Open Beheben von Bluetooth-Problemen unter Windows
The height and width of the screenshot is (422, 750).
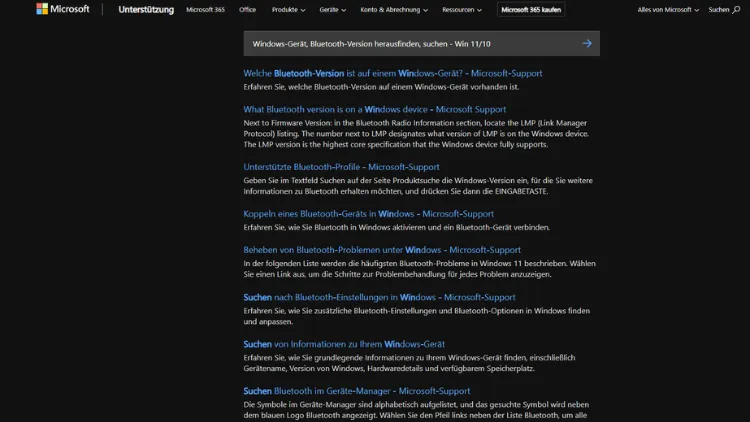(x=382, y=249)
